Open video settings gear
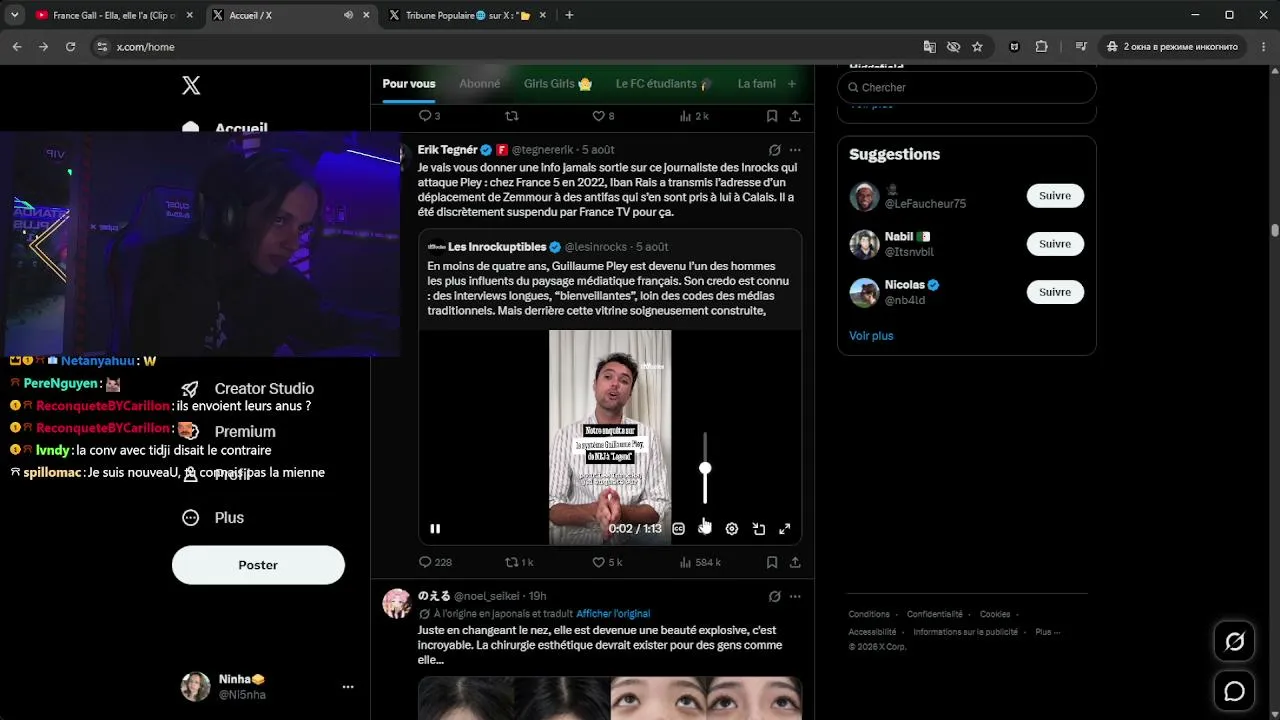Viewport: 1280px width, 720px height. [732, 529]
